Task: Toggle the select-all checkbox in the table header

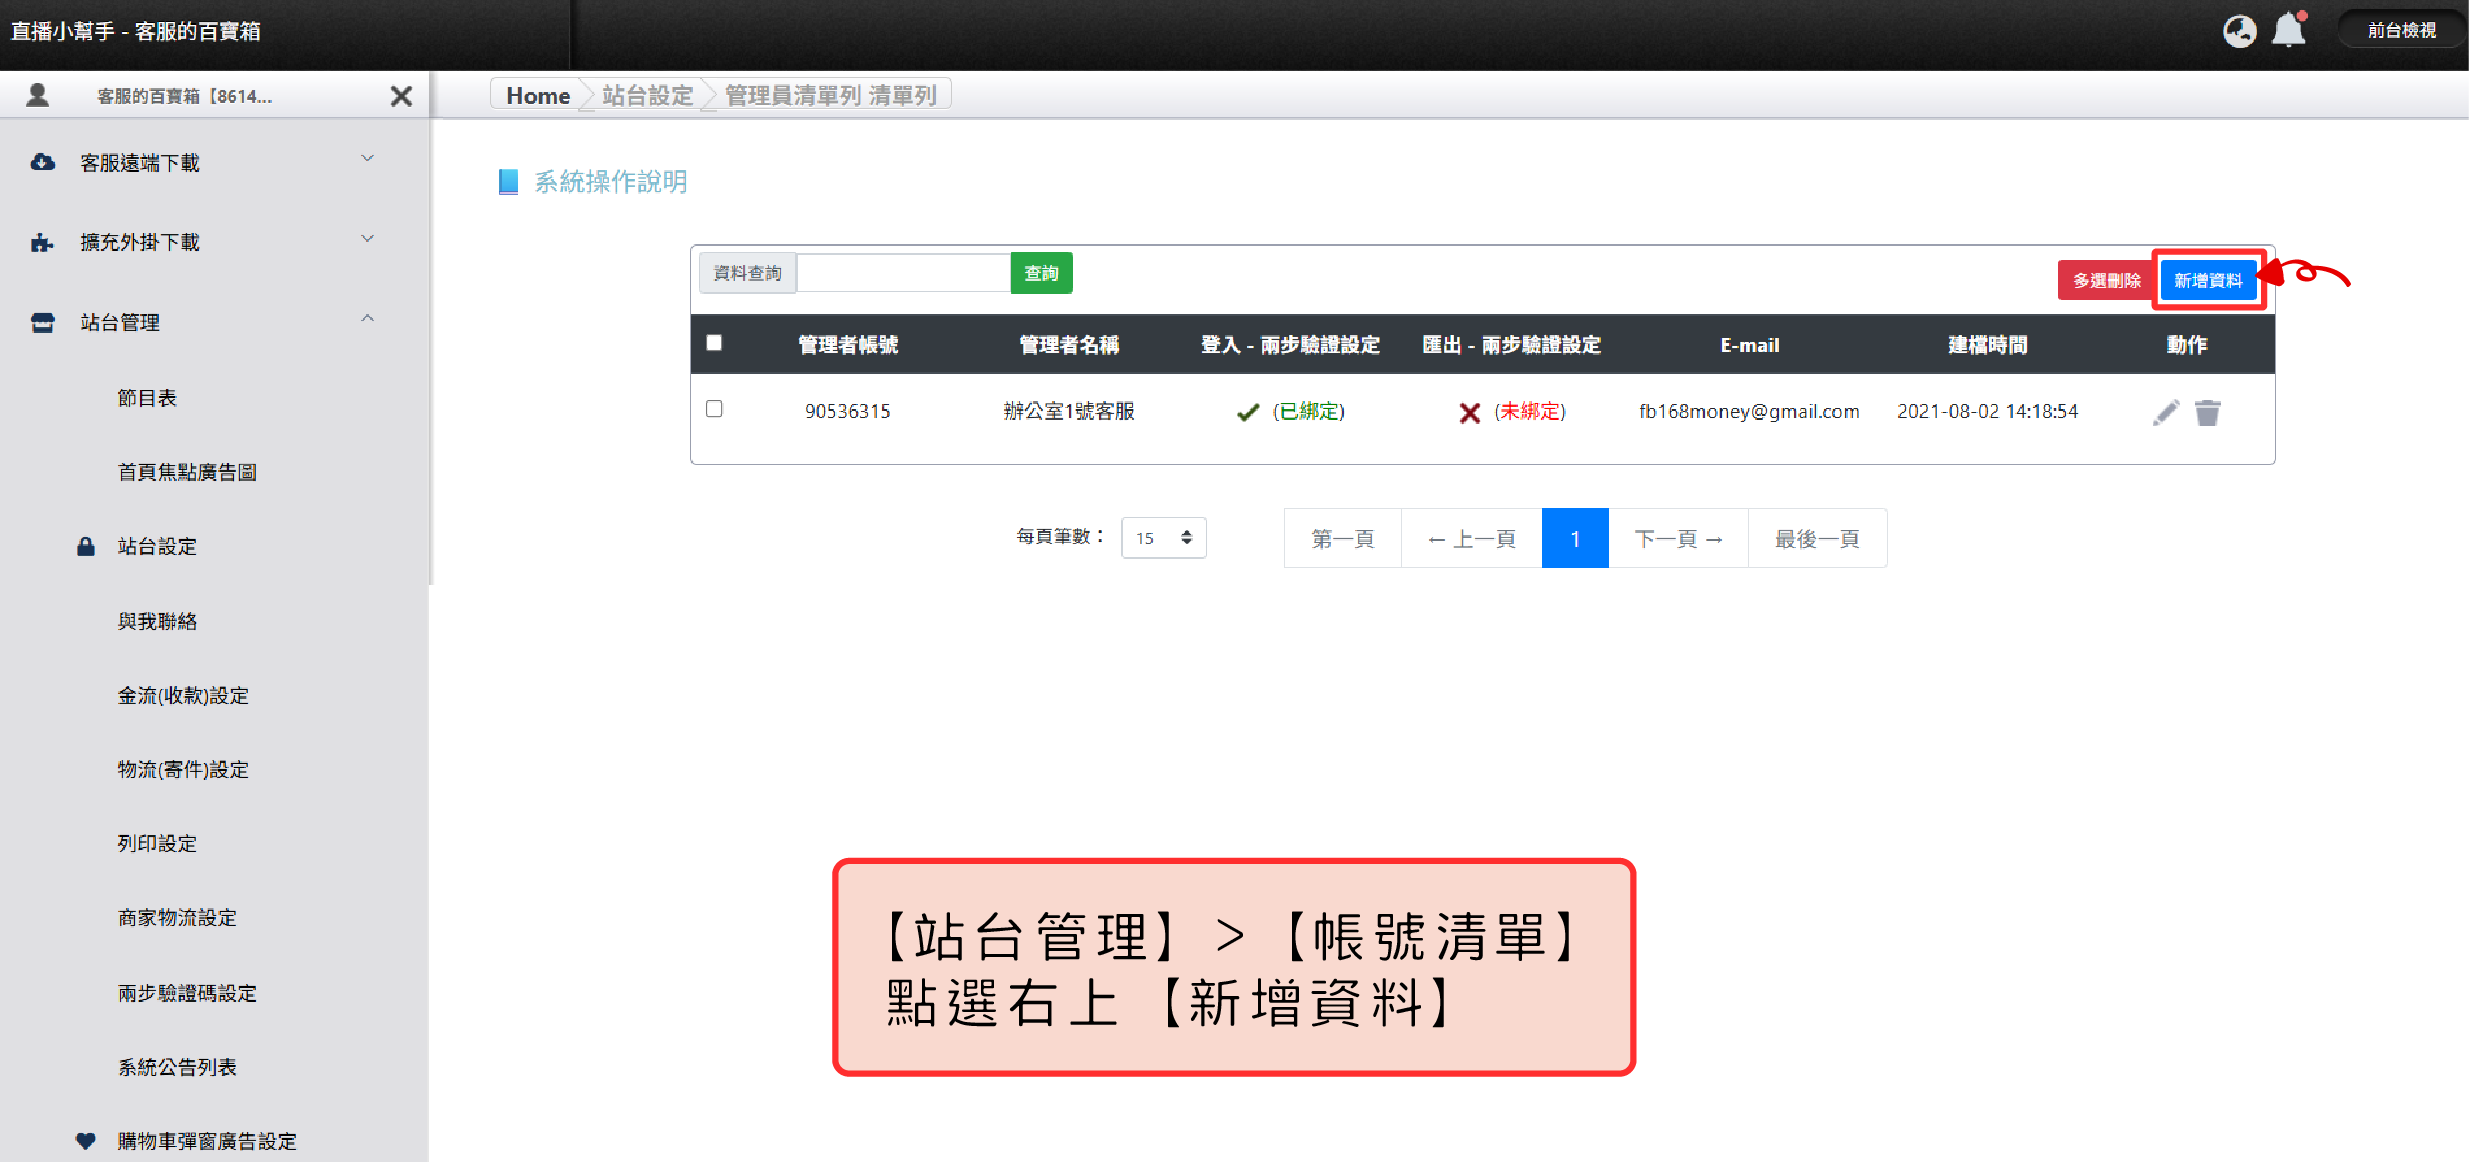Action: [x=714, y=343]
